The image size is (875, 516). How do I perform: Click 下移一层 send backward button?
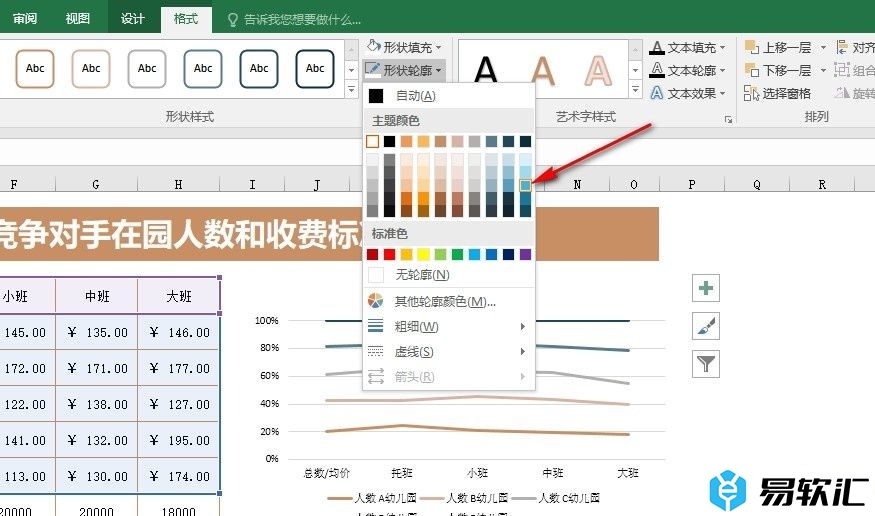[778, 70]
